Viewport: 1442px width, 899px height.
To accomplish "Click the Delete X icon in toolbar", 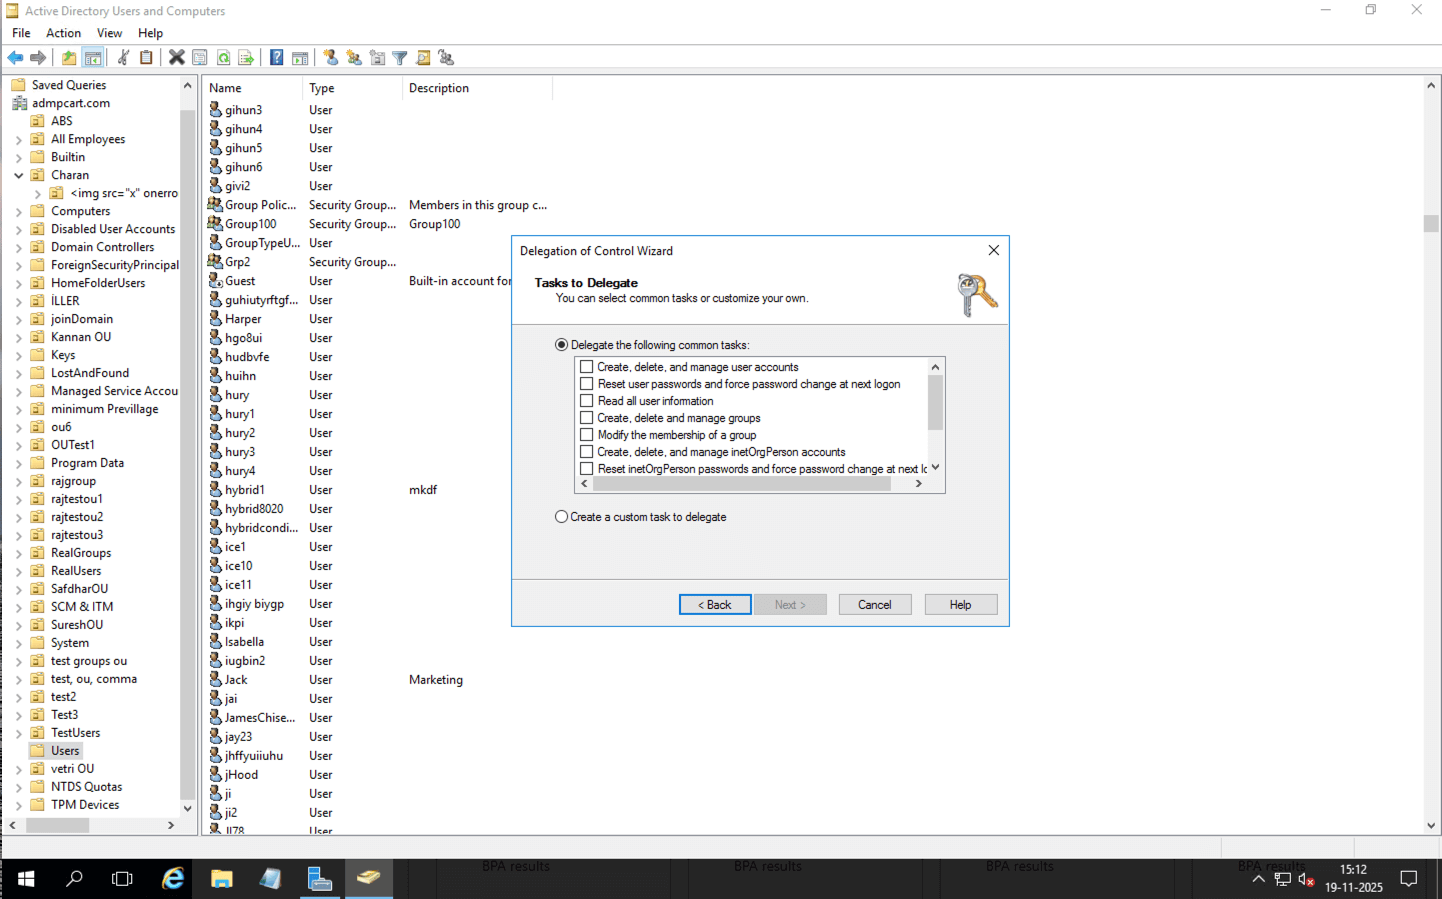I will pyautogui.click(x=177, y=58).
